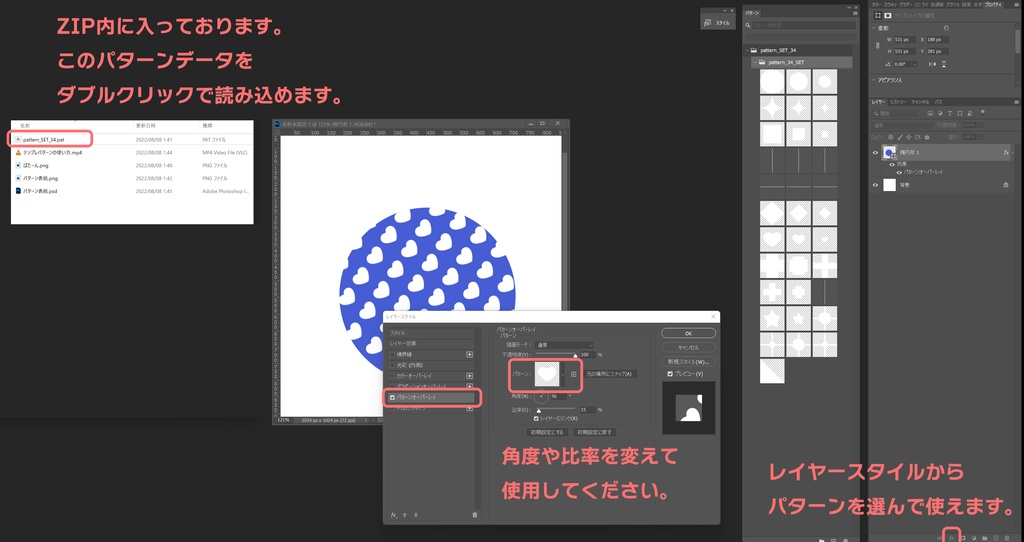Screen dimensions: 1024x542
Task: Click the Snap to Origin button
Action: 611,374
